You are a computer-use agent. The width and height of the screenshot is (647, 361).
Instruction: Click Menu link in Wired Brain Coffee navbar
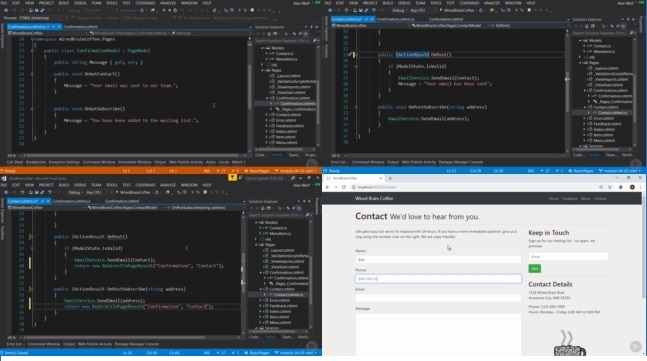click(585, 198)
